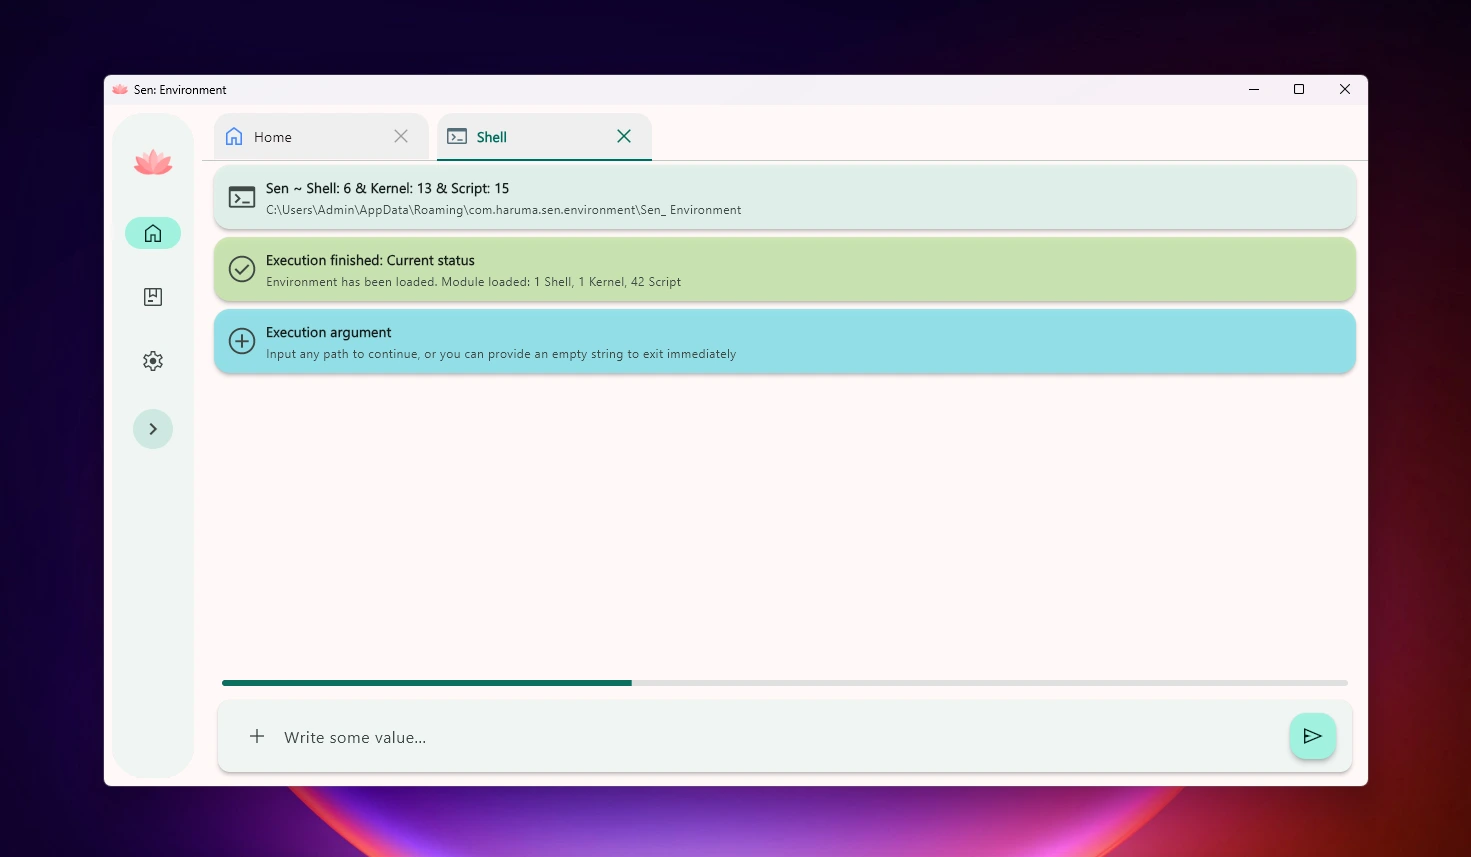Select the 'Environment has been loaded' message text

click(x=473, y=282)
